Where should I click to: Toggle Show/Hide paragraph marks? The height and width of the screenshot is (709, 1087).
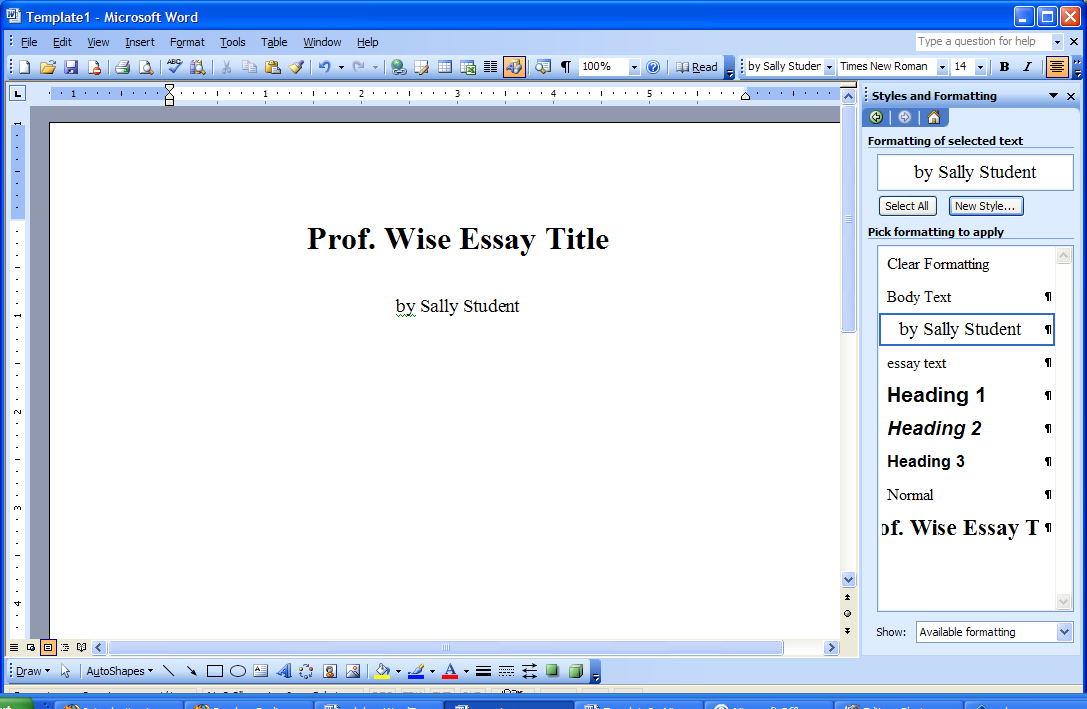point(566,67)
